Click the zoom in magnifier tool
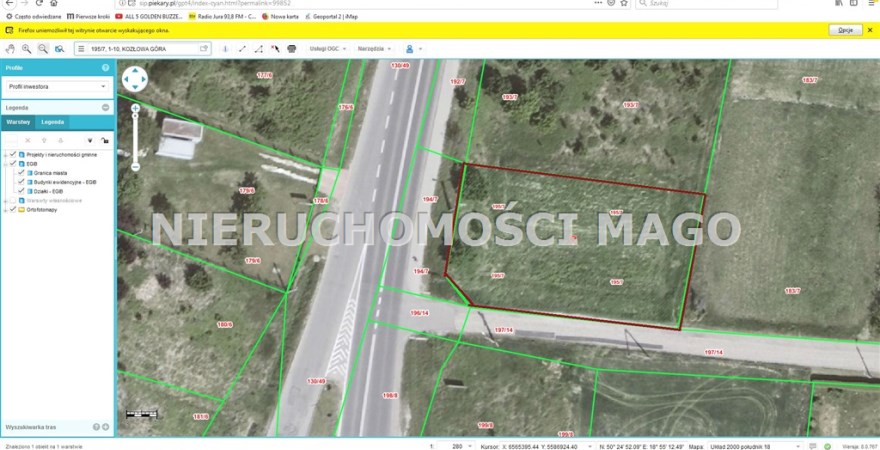This screenshot has height=450, width=880. click(x=27, y=48)
